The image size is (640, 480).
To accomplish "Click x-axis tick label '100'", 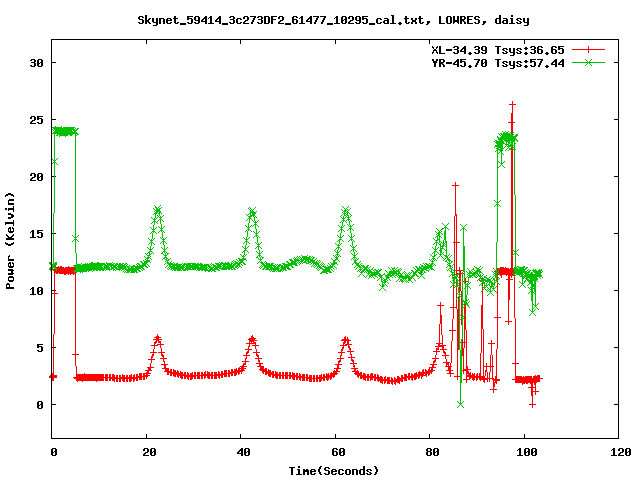I will [527, 452].
